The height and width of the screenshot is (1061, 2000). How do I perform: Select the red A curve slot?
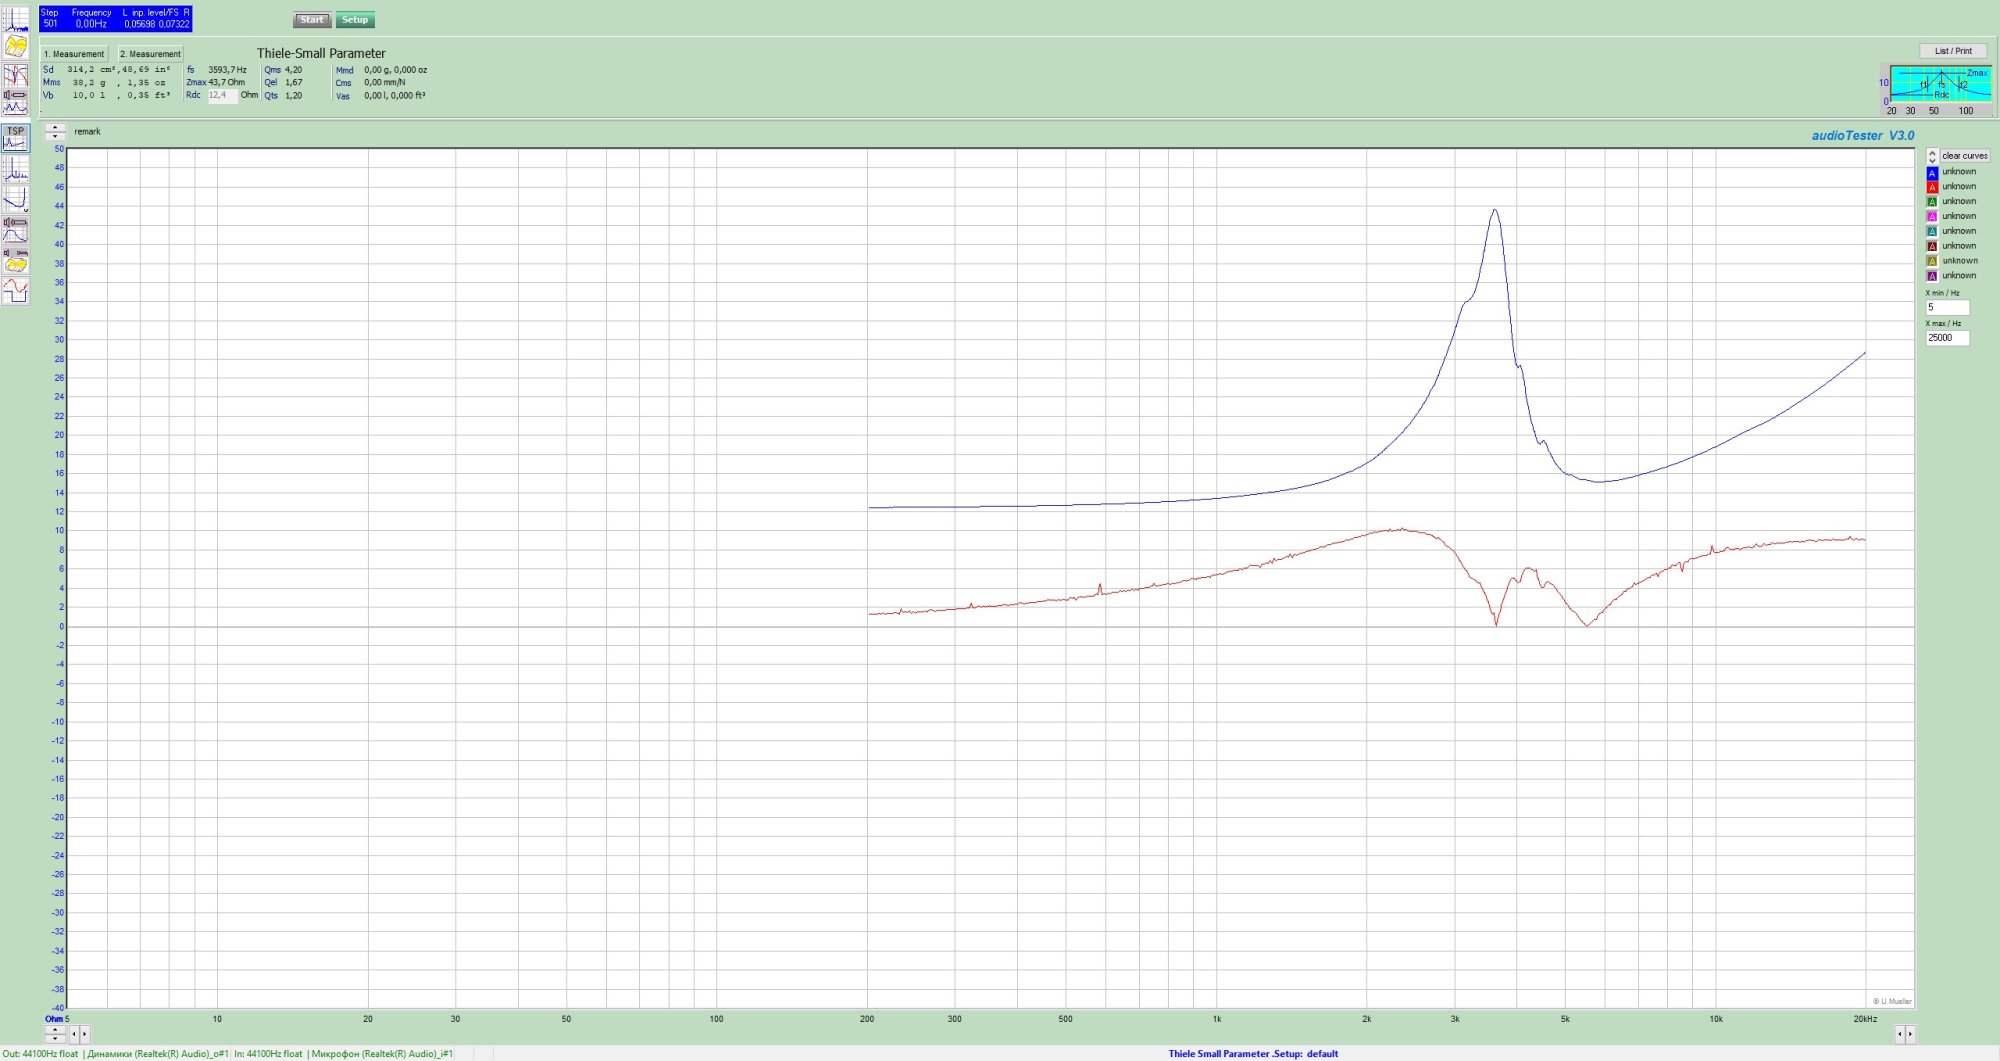click(1932, 187)
